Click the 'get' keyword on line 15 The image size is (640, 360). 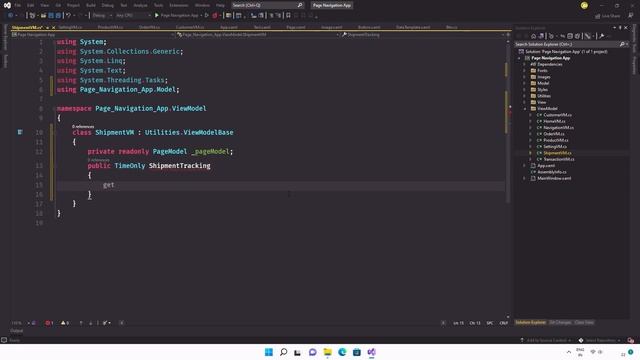click(x=109, y=185)
